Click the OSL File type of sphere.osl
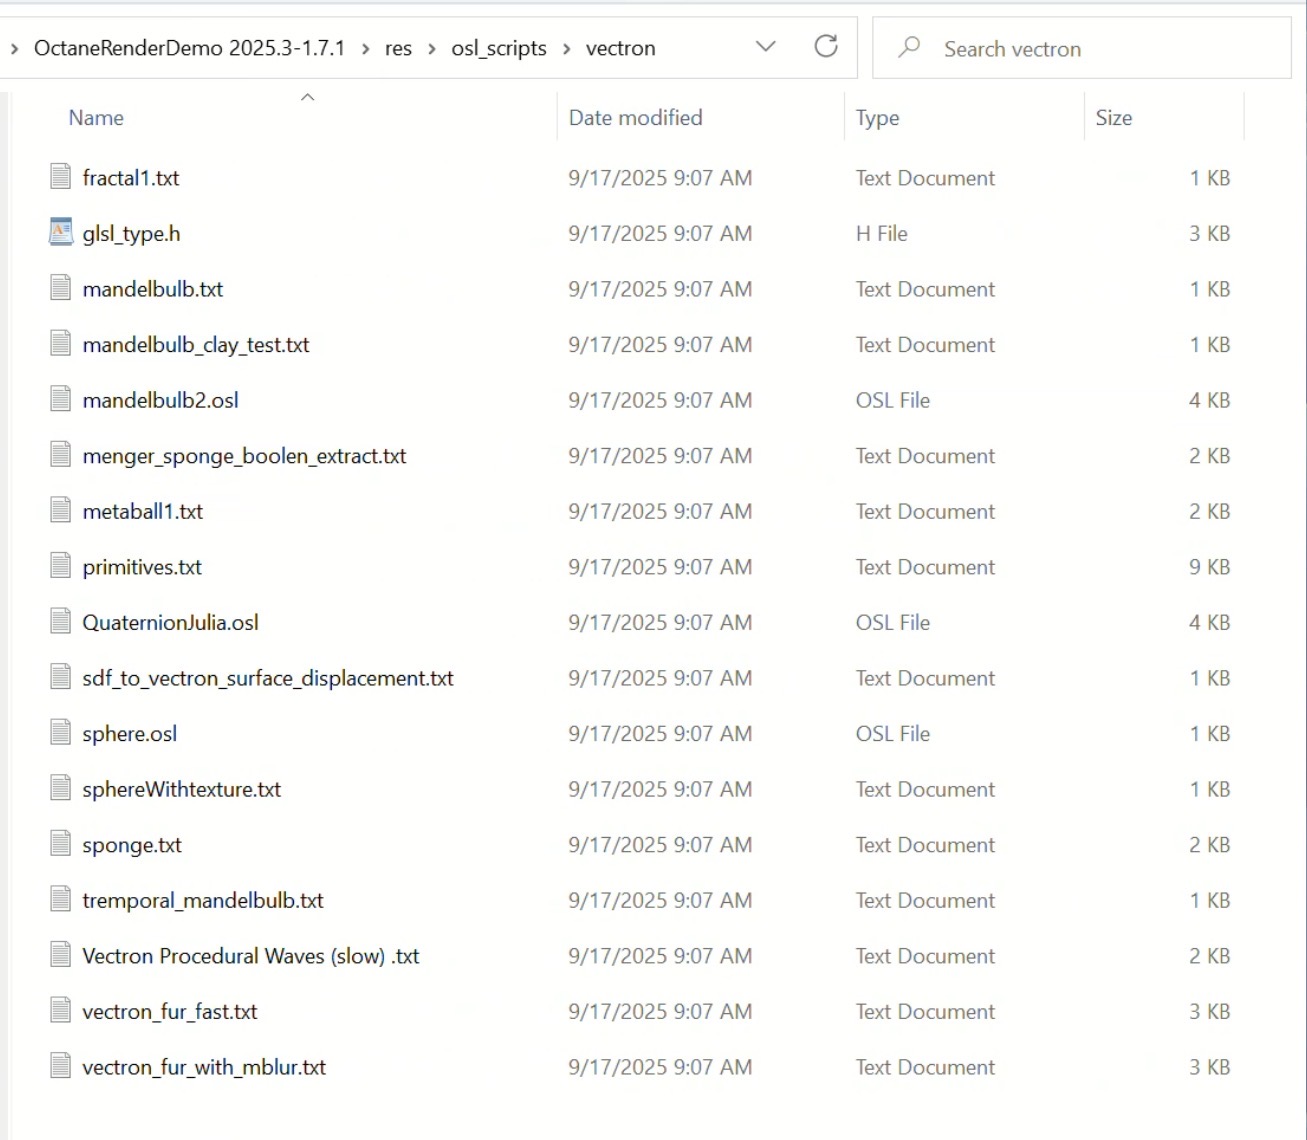The height and width of the screenshot is (1140, 1307). click(x=893, y=733)
